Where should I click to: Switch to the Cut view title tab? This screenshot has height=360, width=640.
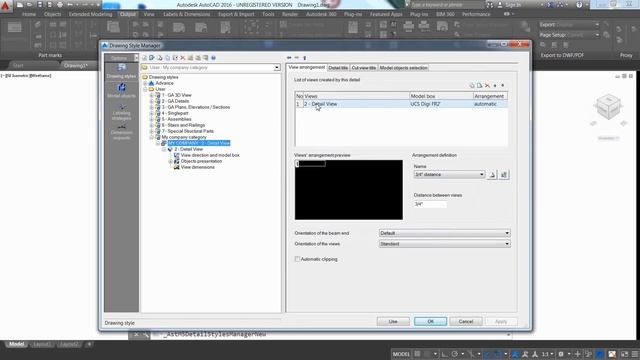363,68
